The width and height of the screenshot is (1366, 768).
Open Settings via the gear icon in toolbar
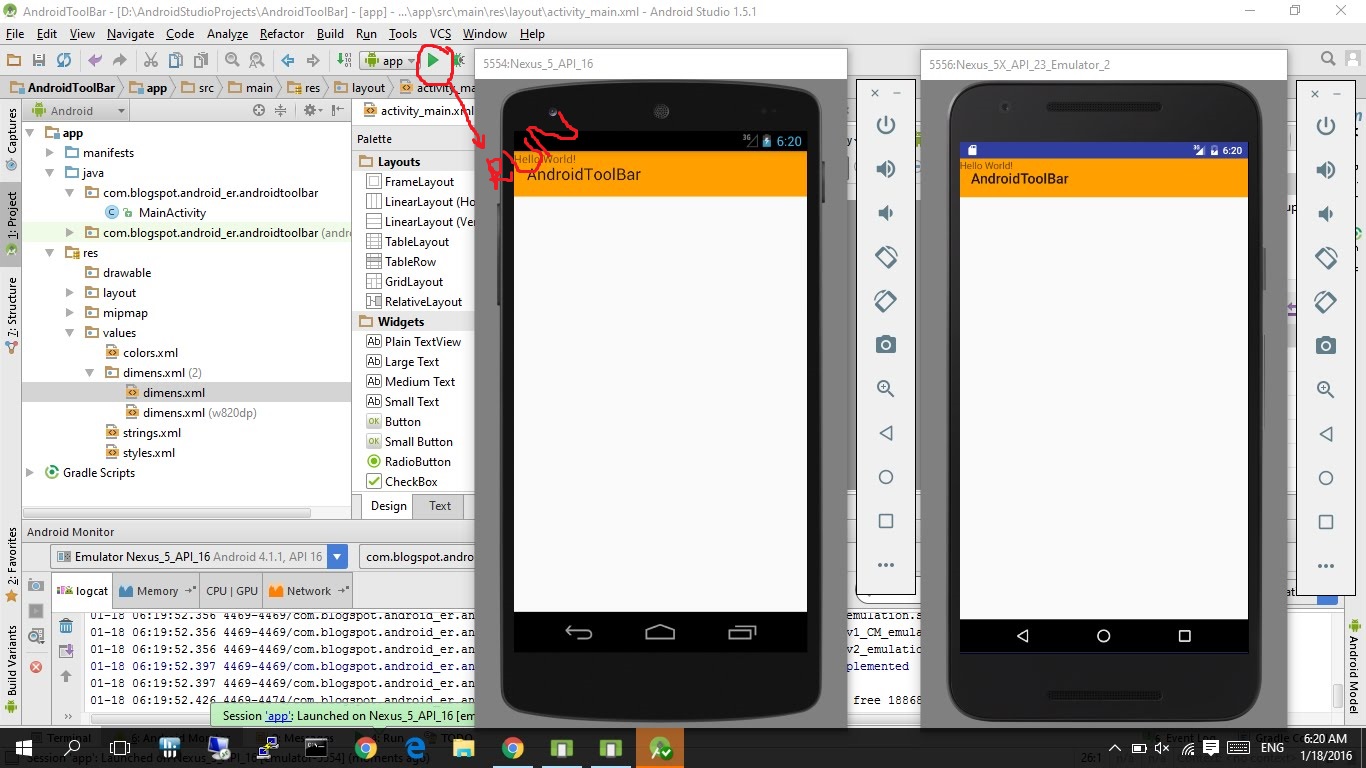pos(308,110)
